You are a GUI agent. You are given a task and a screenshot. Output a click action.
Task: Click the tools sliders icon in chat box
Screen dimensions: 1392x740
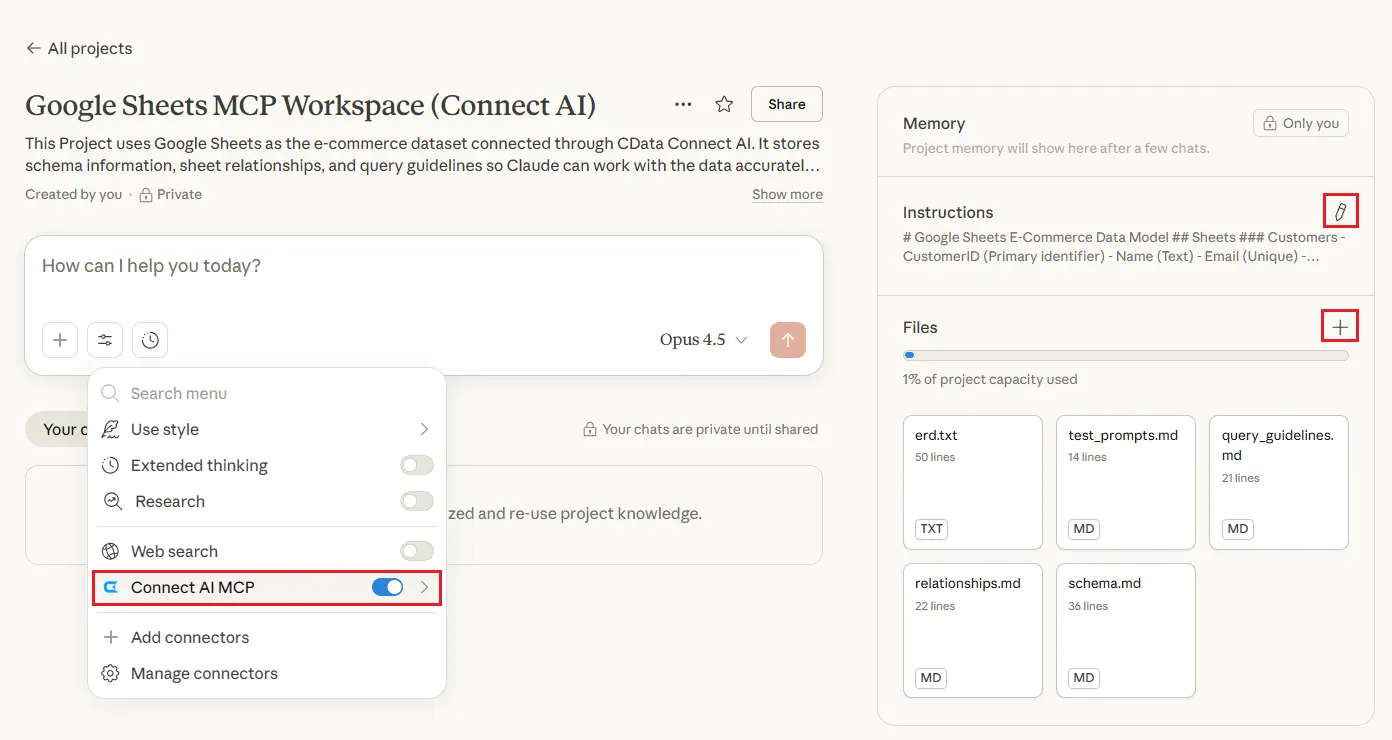point(105,340)
